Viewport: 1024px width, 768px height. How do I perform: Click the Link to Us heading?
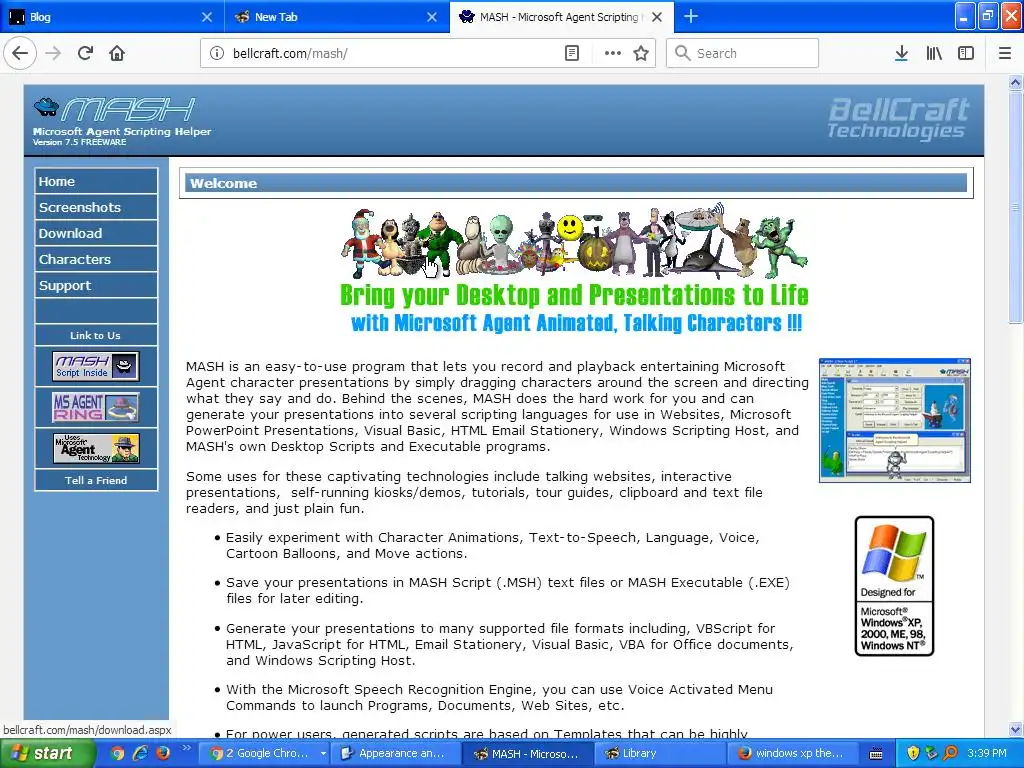point(95,336)
